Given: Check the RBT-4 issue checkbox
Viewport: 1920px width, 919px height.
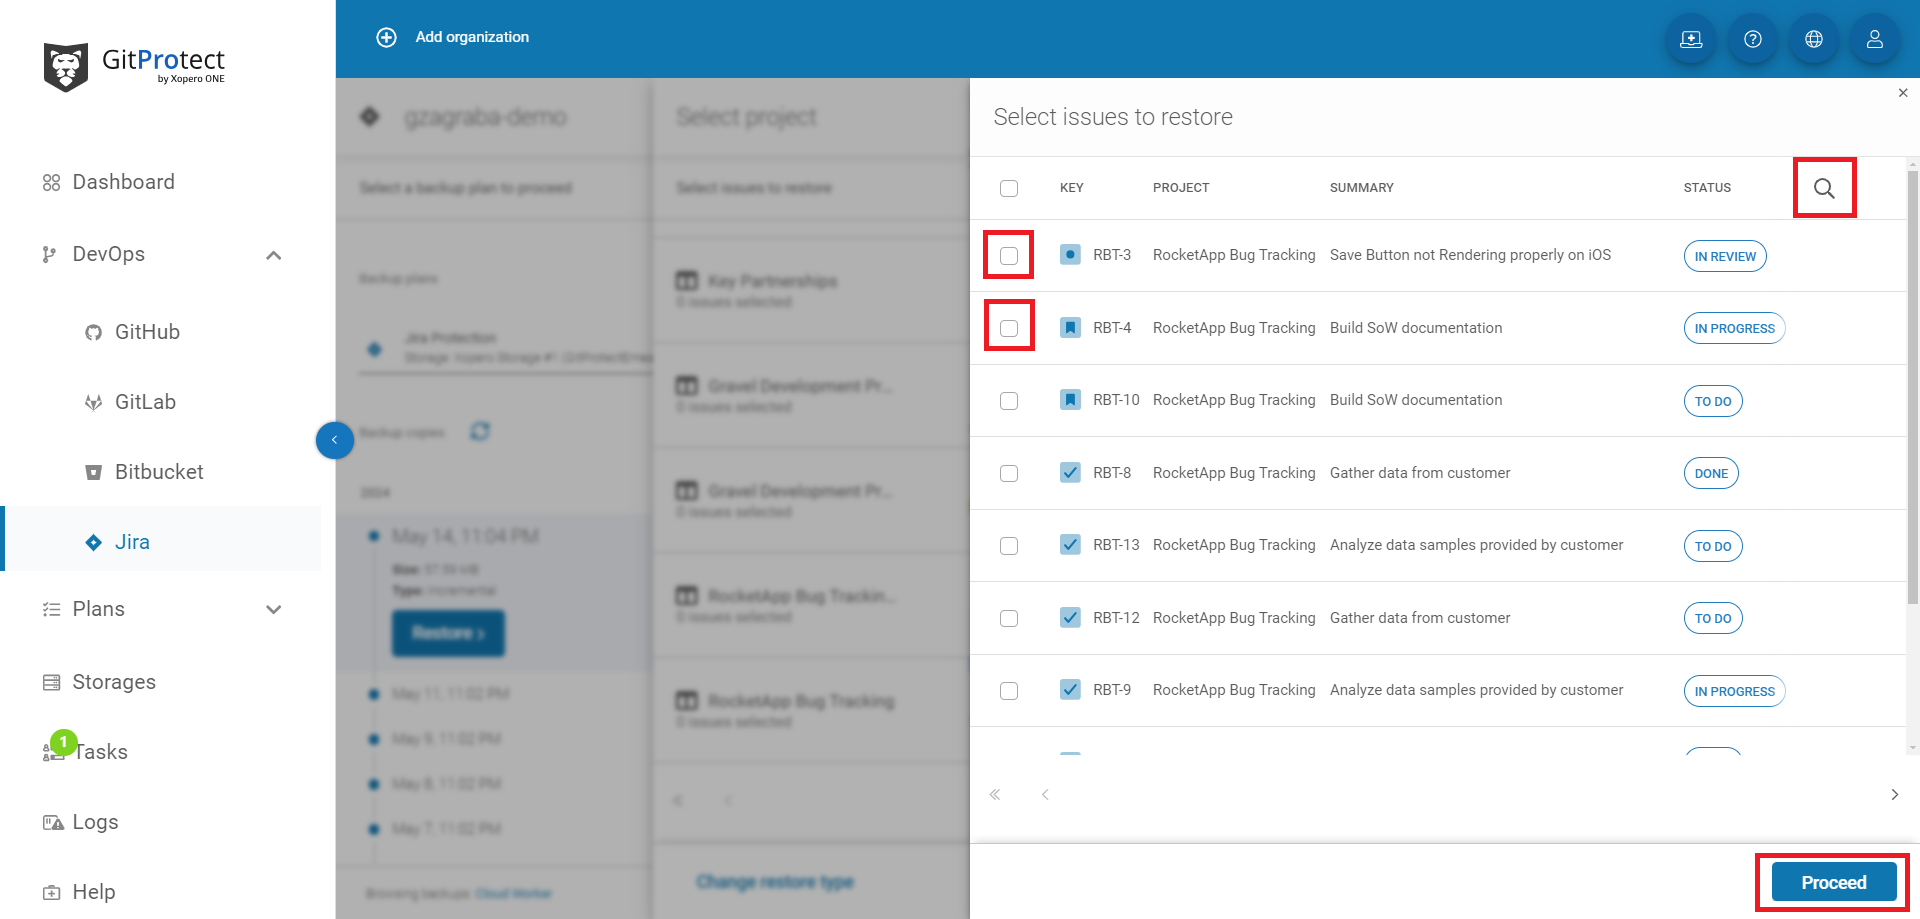Looking at the screenshot, I should pos(1008,327).
